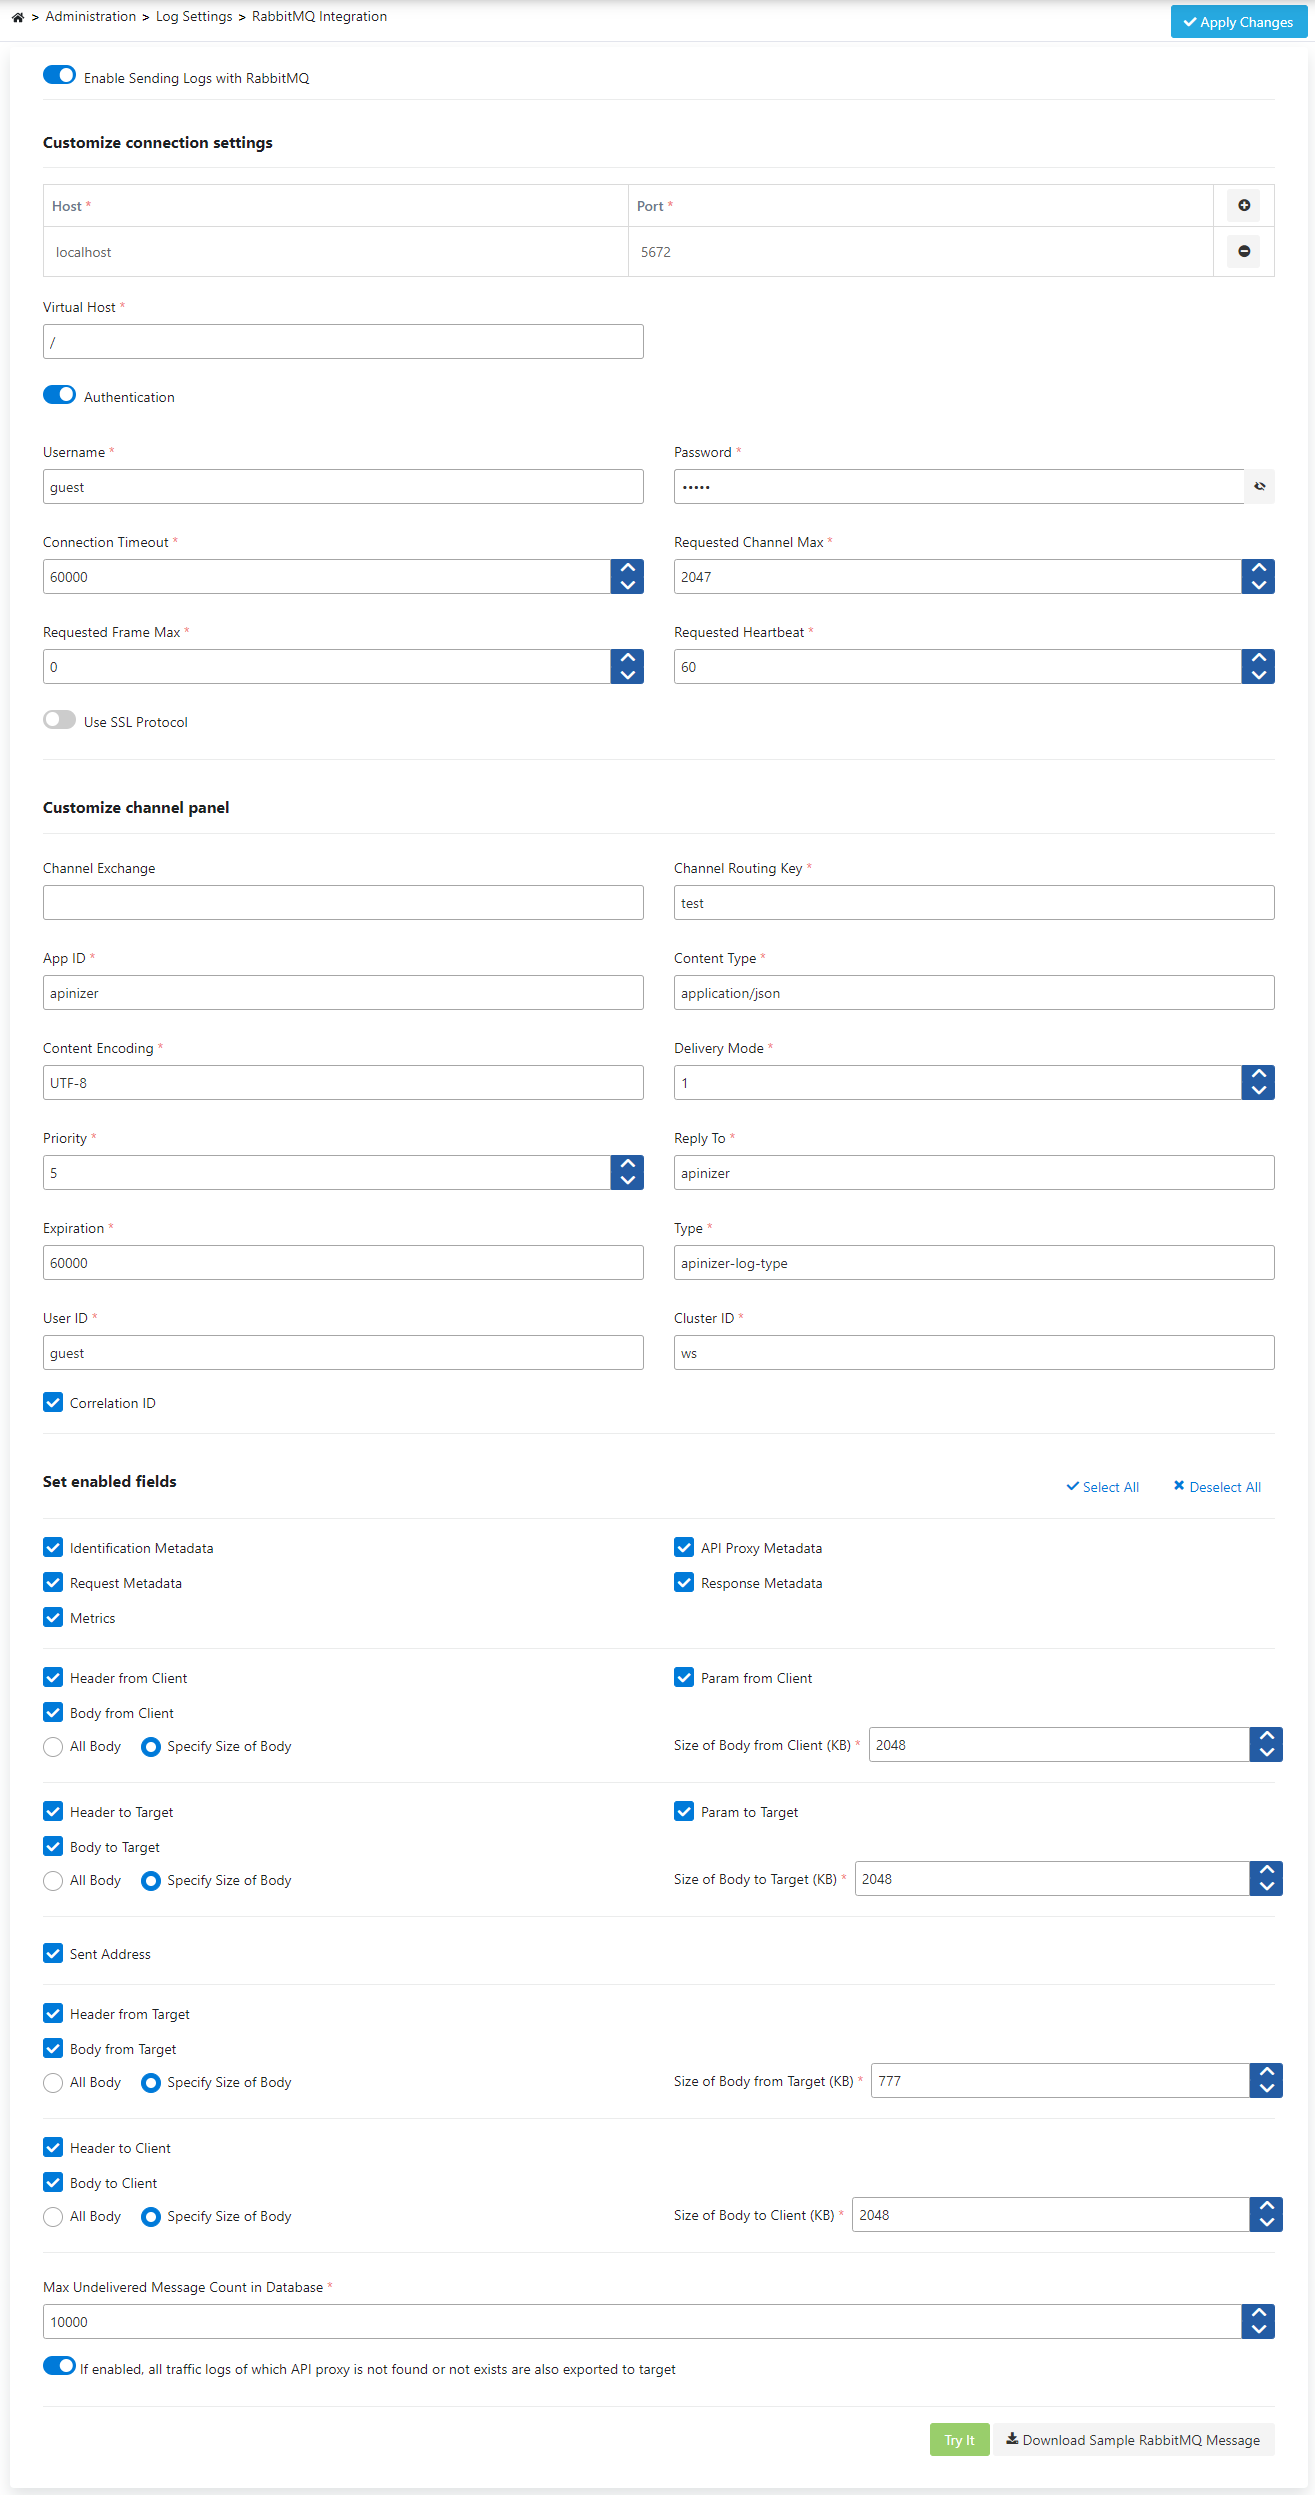This screenshot has height=2495, width=1315.
Task: Remove the localhost row with minus icon
Action: coord(1244,251)
